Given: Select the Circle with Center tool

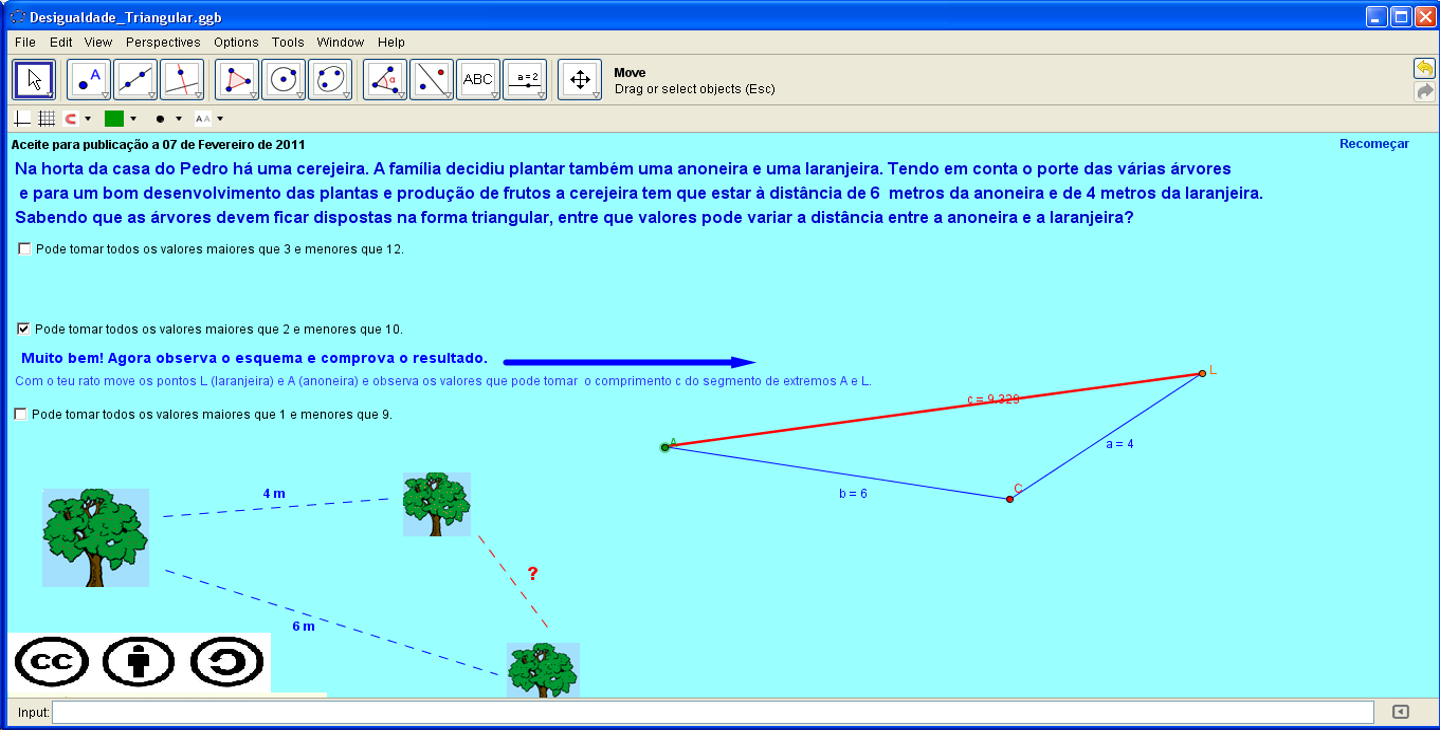Looking at the screenshot, I should pyautogui.click(x=283, y=80).
